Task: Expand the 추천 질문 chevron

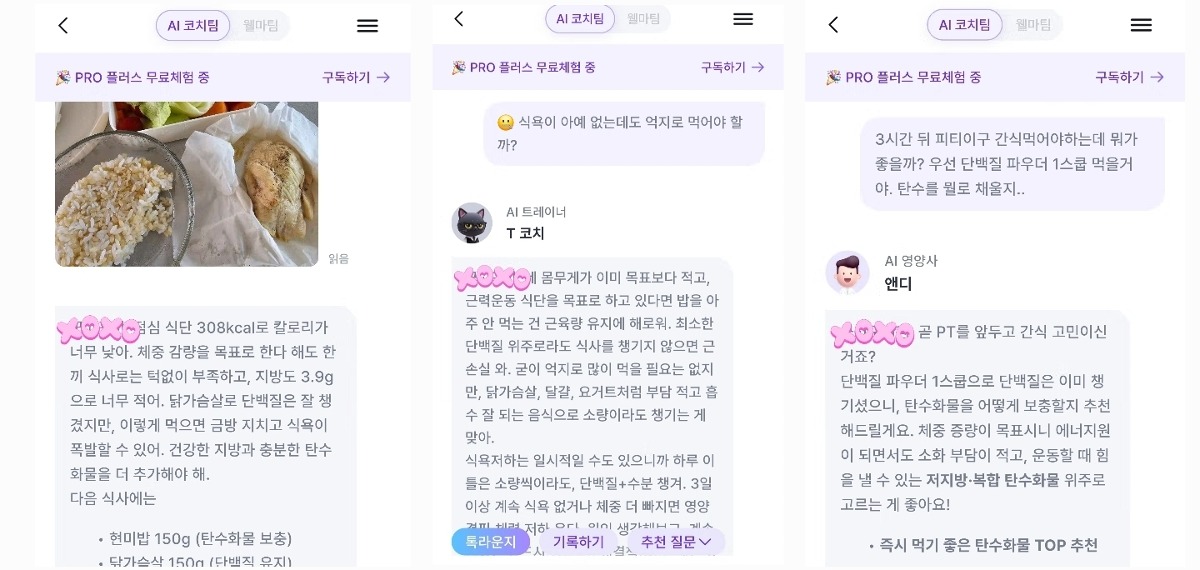Action: 705,542
